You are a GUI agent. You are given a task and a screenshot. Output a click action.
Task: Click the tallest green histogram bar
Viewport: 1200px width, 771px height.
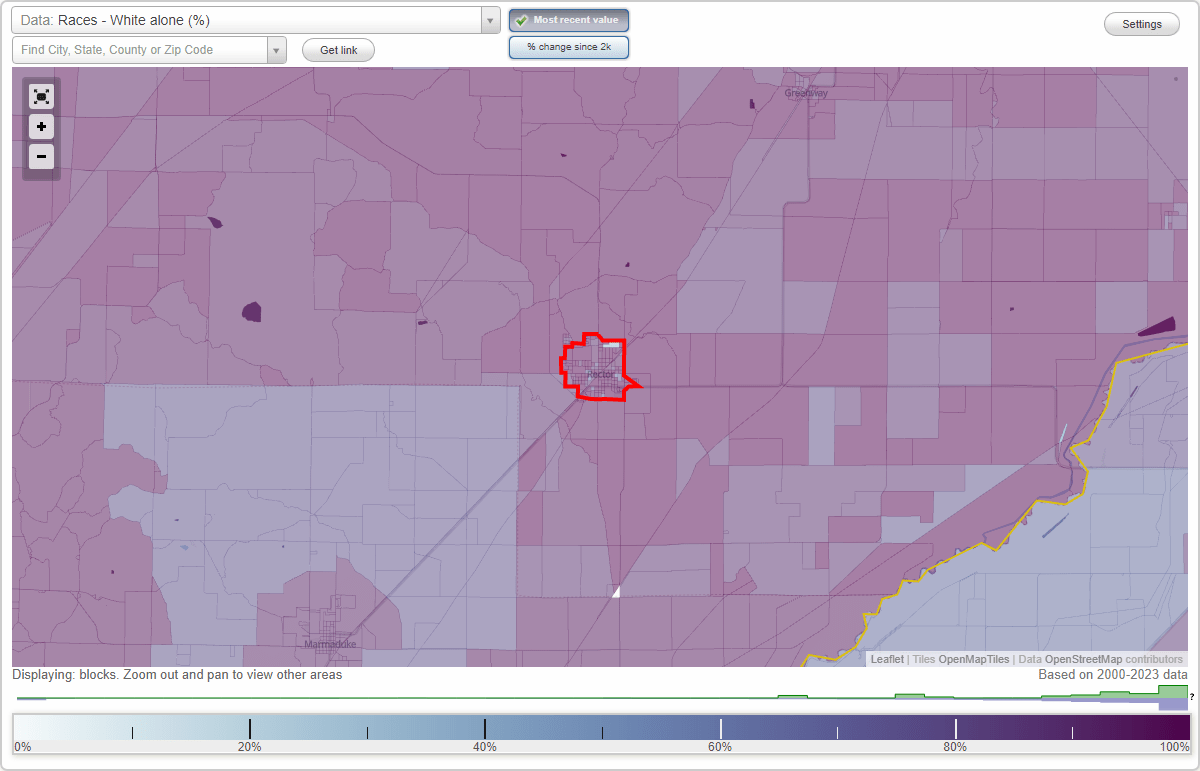click(1170, 691)
